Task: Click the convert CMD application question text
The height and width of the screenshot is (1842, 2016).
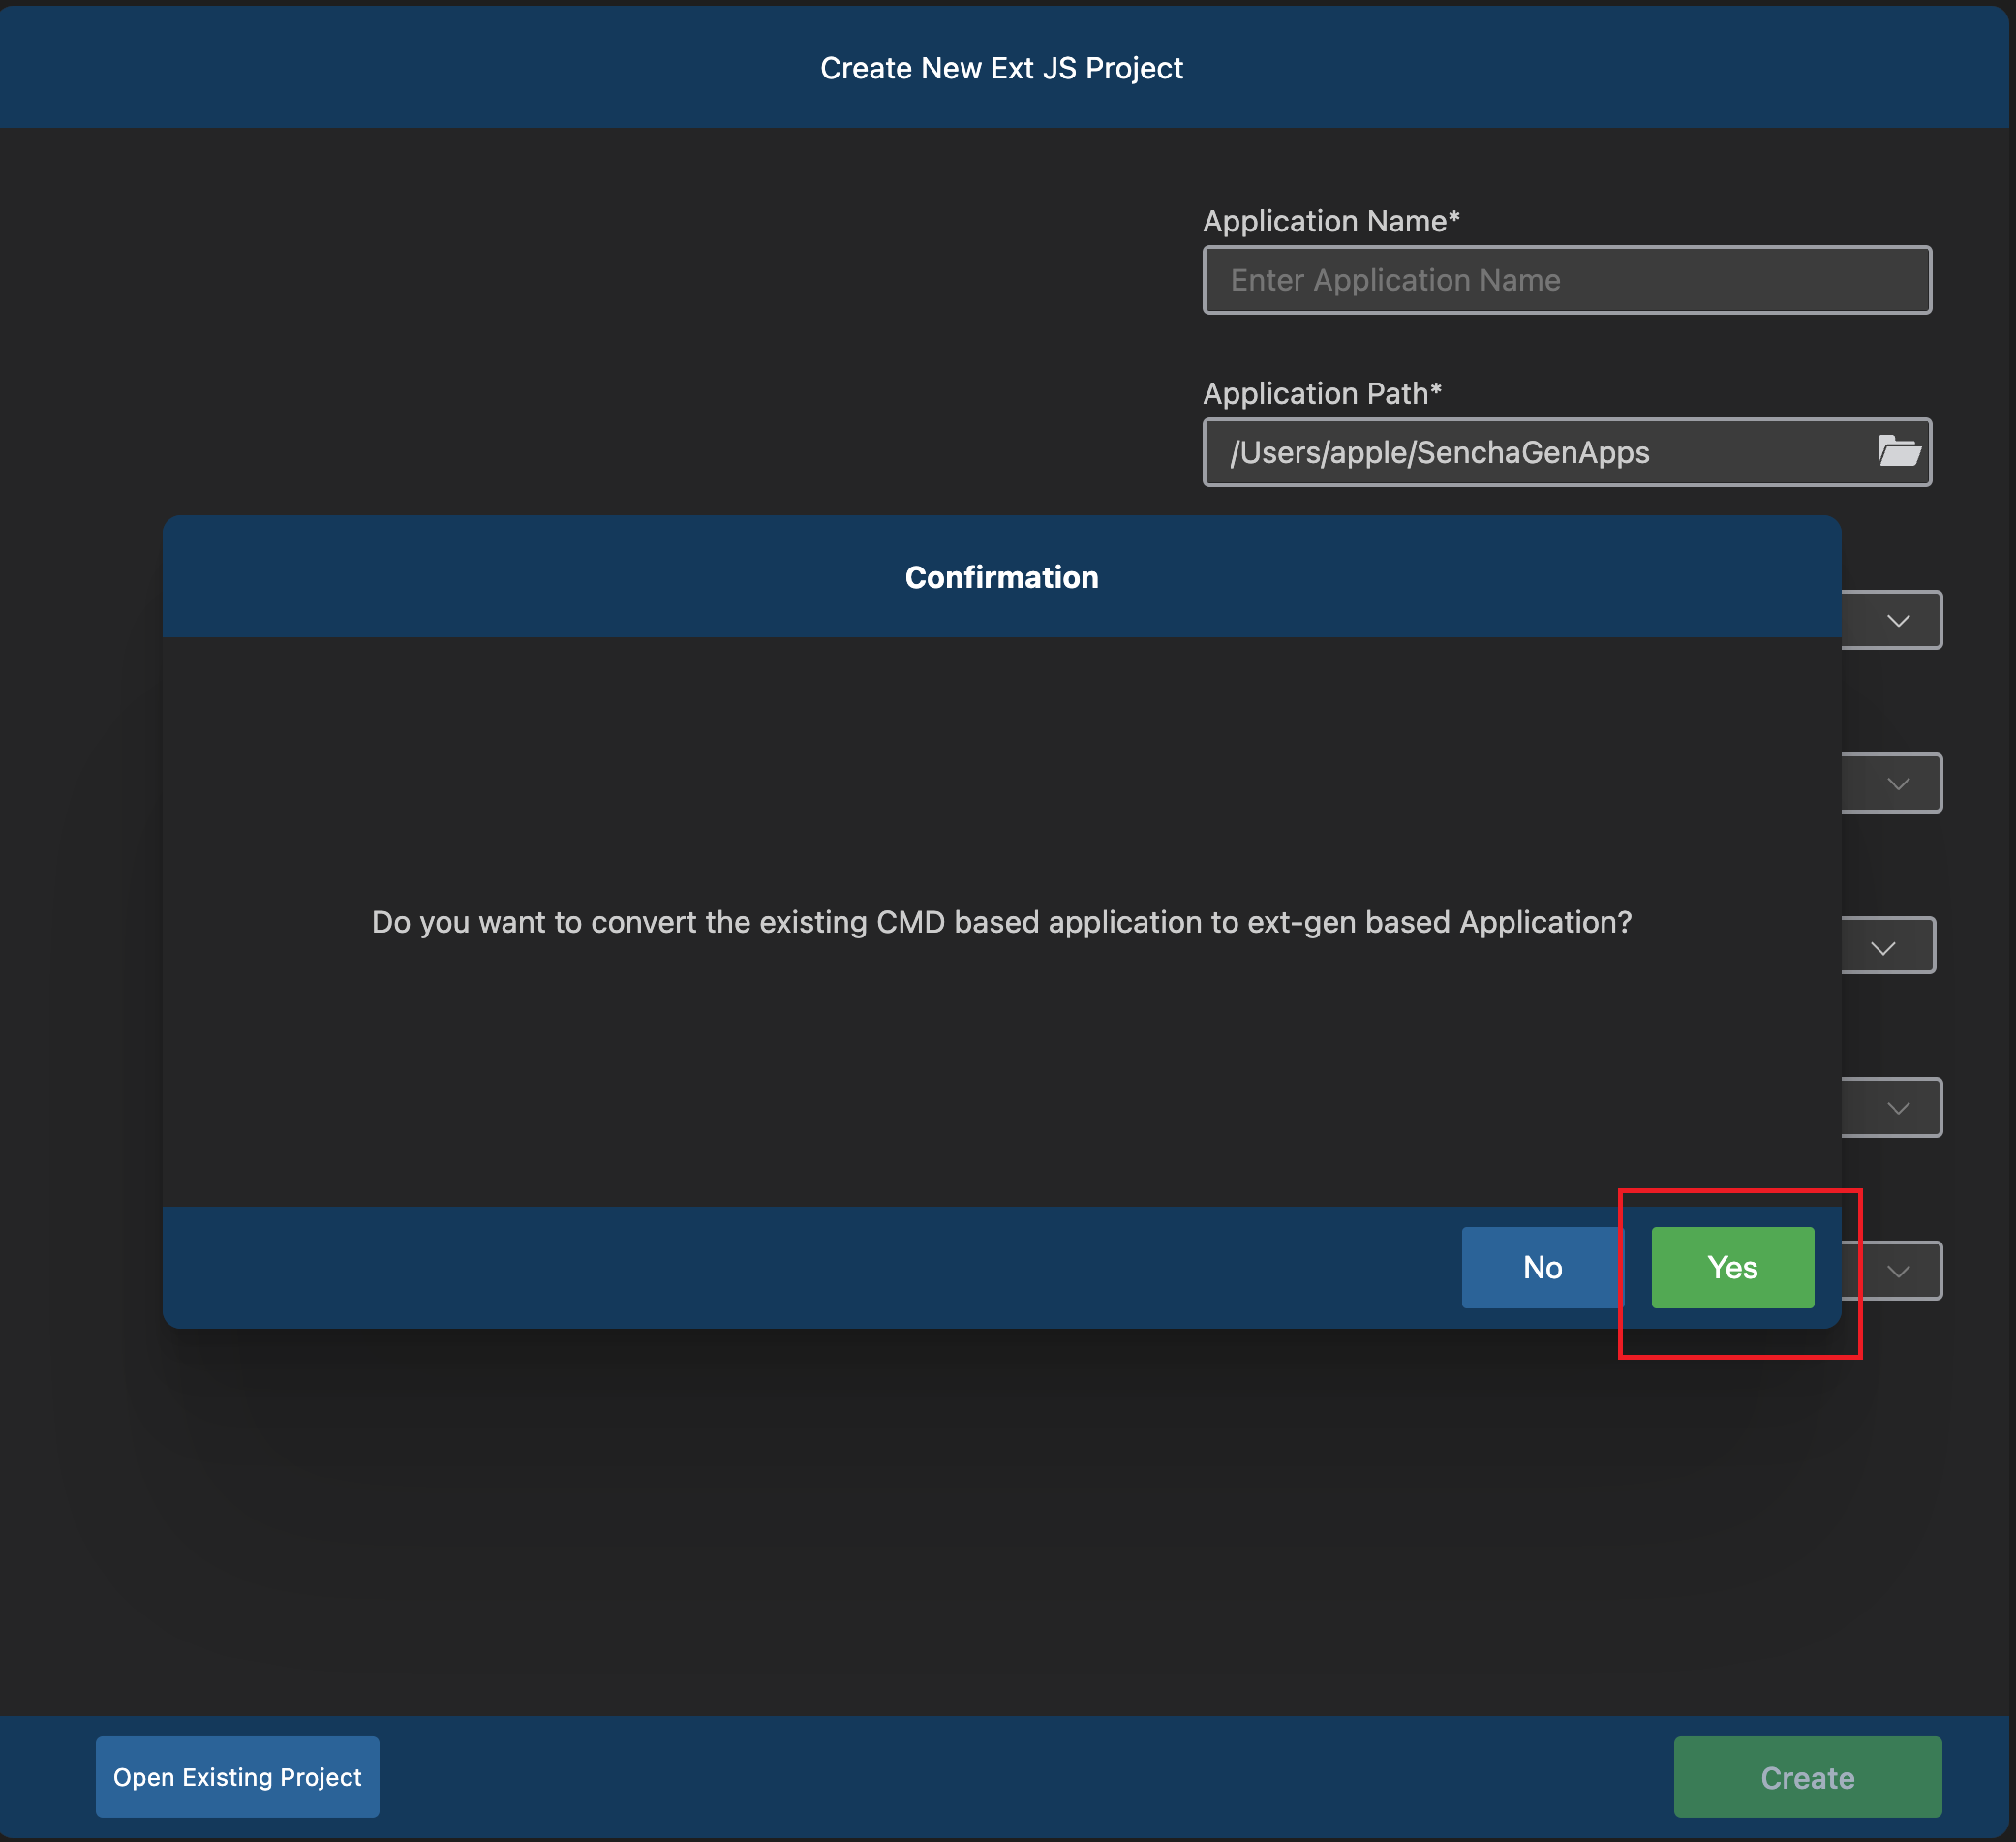Action: coord(1001,922)
